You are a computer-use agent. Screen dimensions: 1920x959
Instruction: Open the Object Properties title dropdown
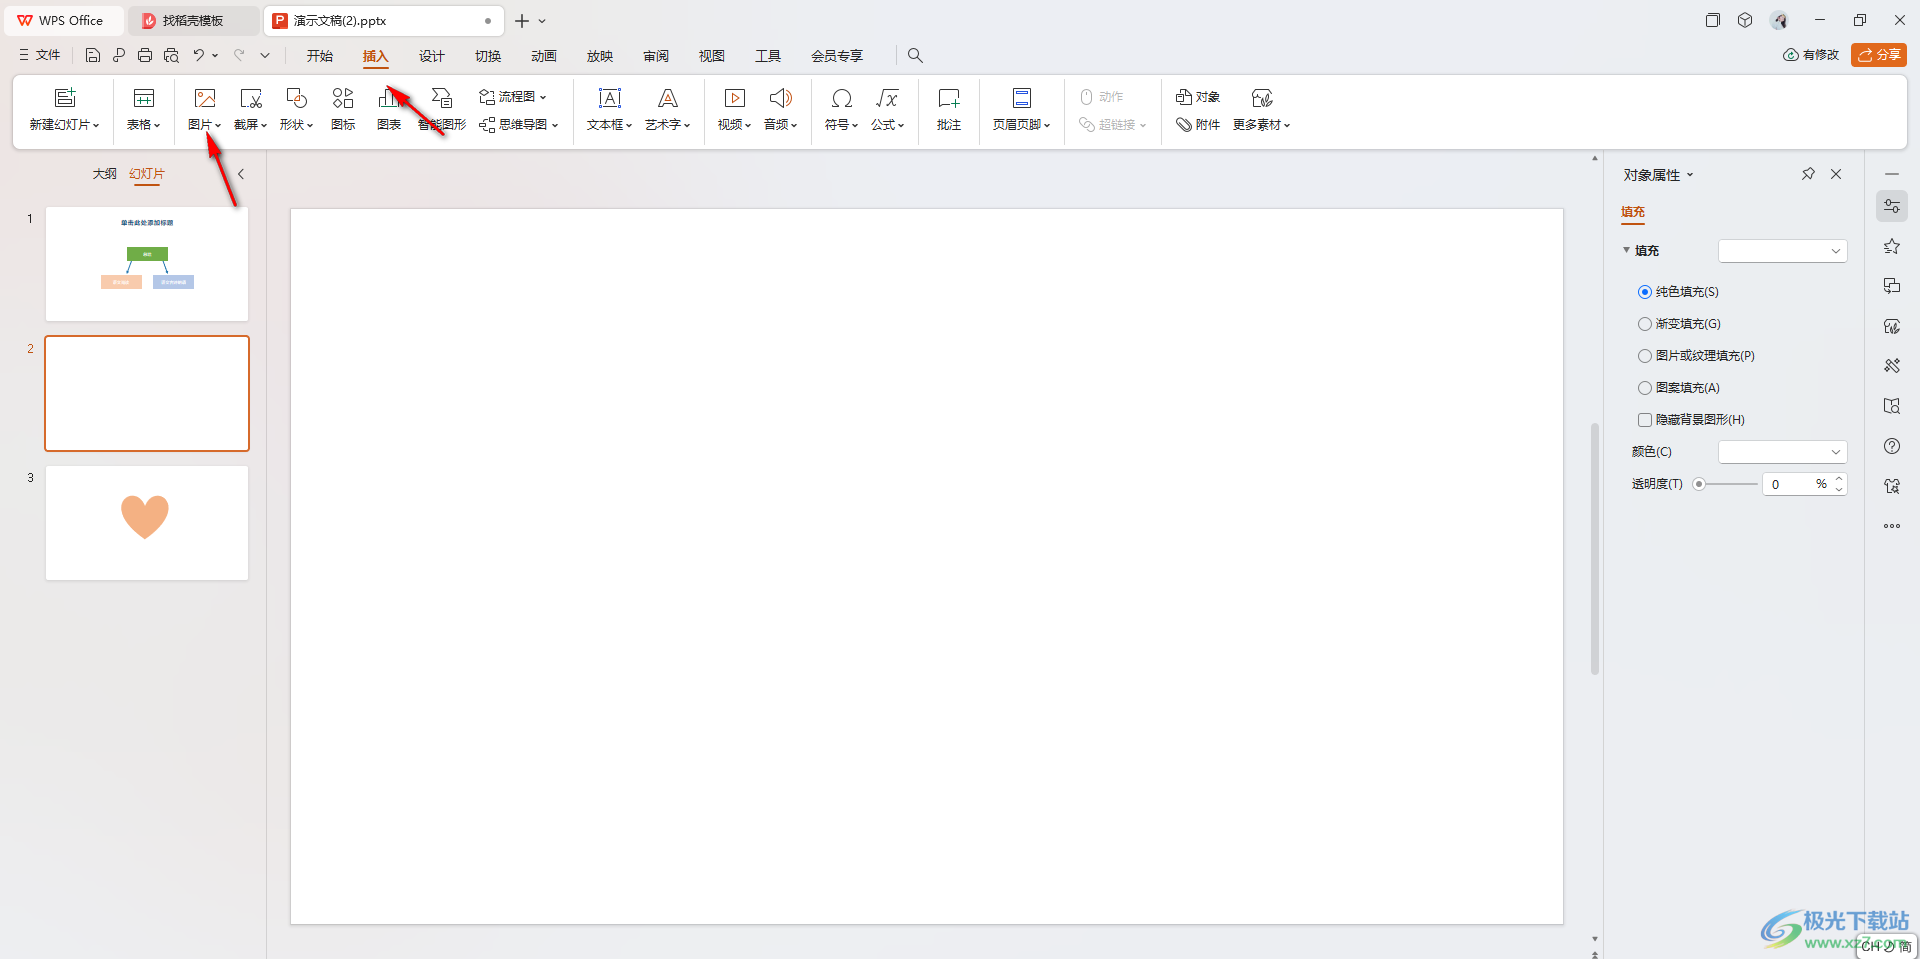[x=1690, y=175]
